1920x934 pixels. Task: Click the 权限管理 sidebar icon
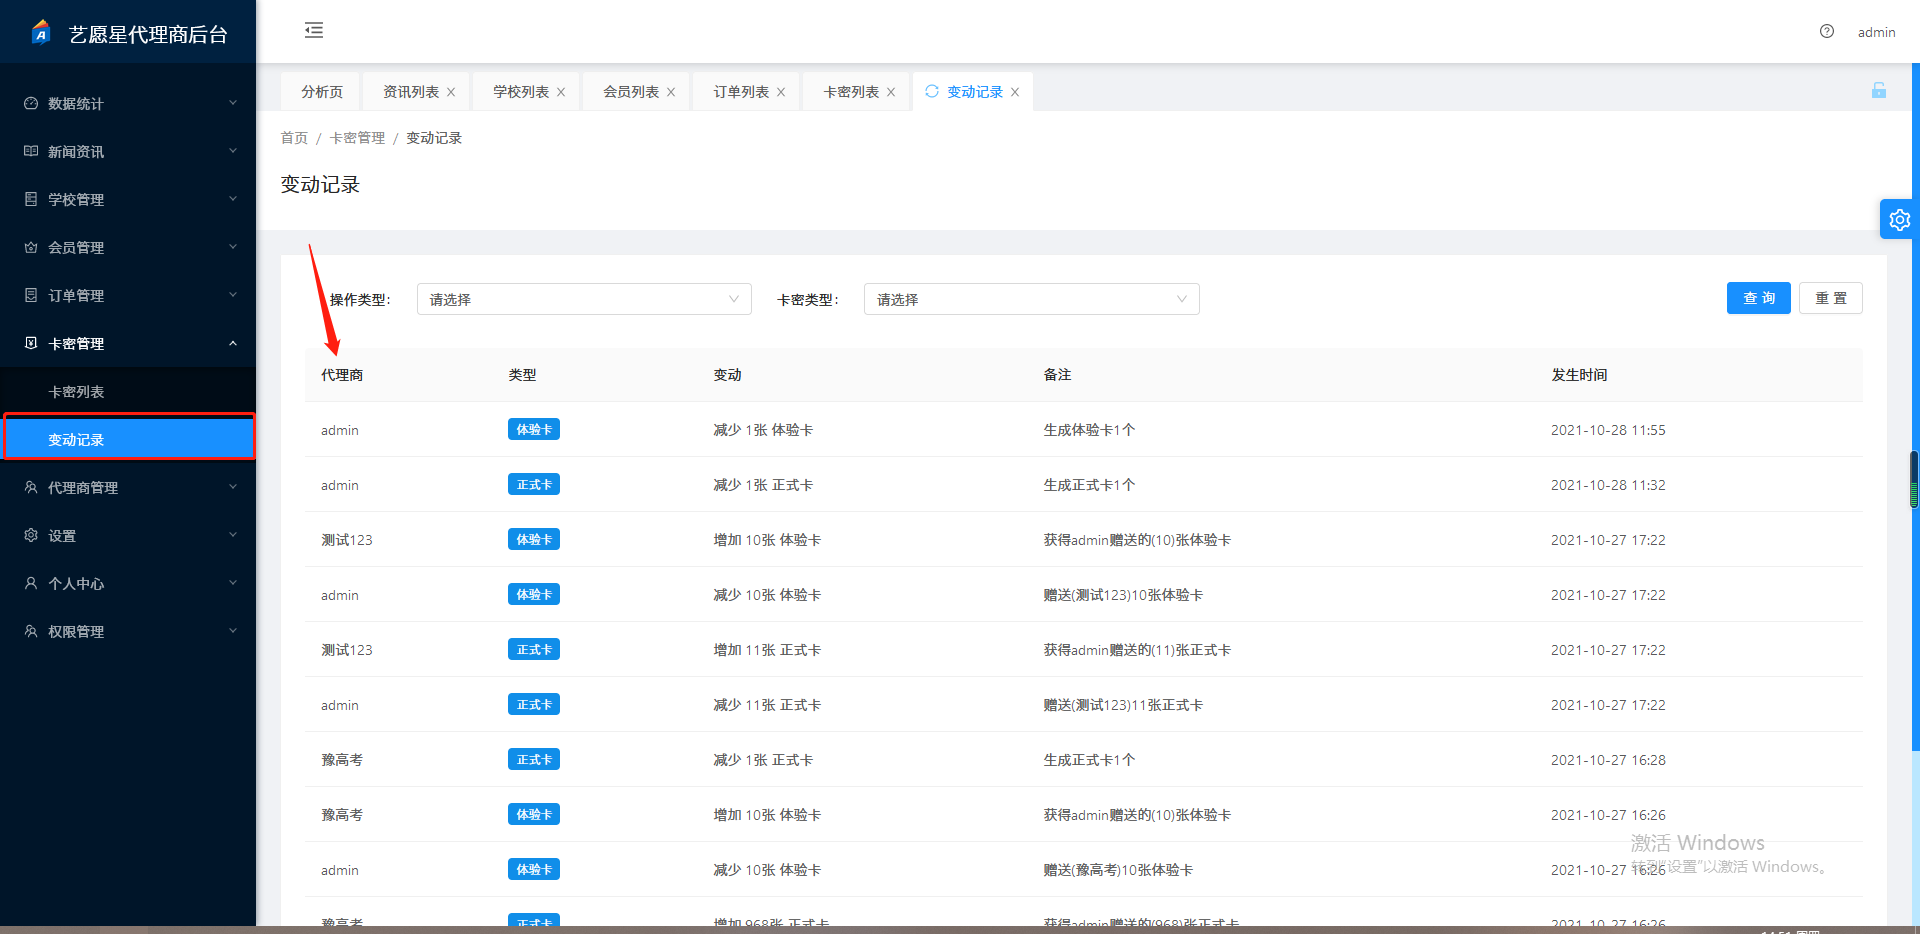click(x=31, y=631)
